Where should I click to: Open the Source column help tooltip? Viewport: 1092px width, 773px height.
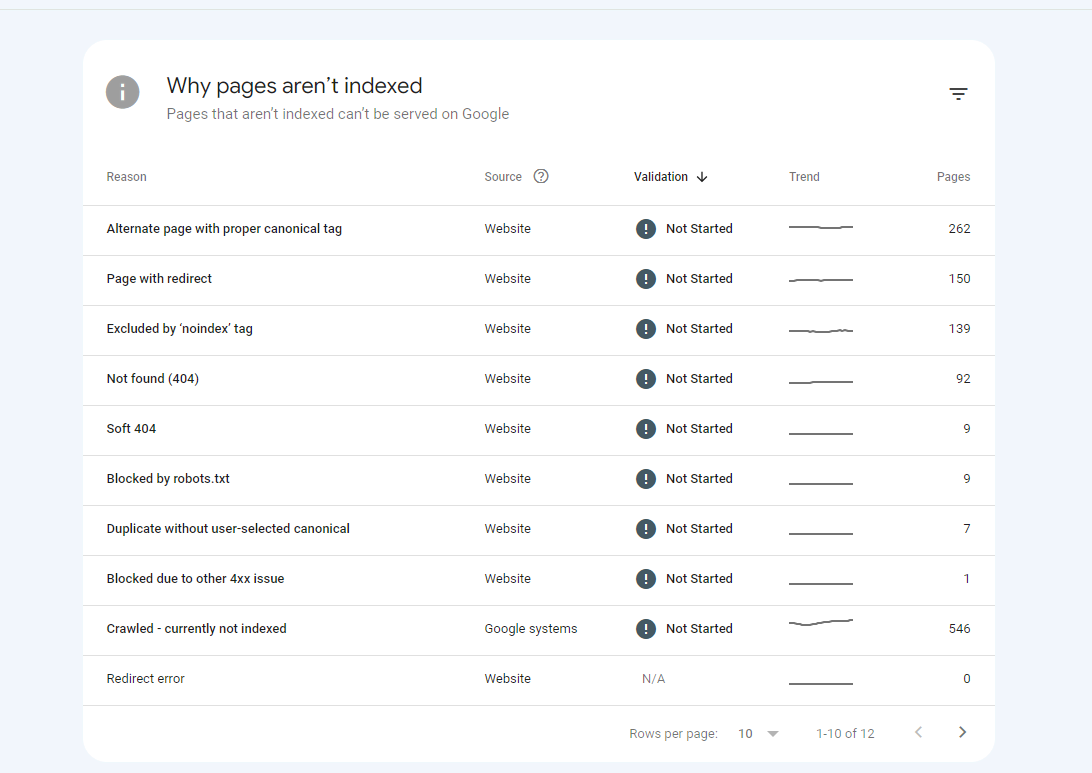(x=541, y=175)
